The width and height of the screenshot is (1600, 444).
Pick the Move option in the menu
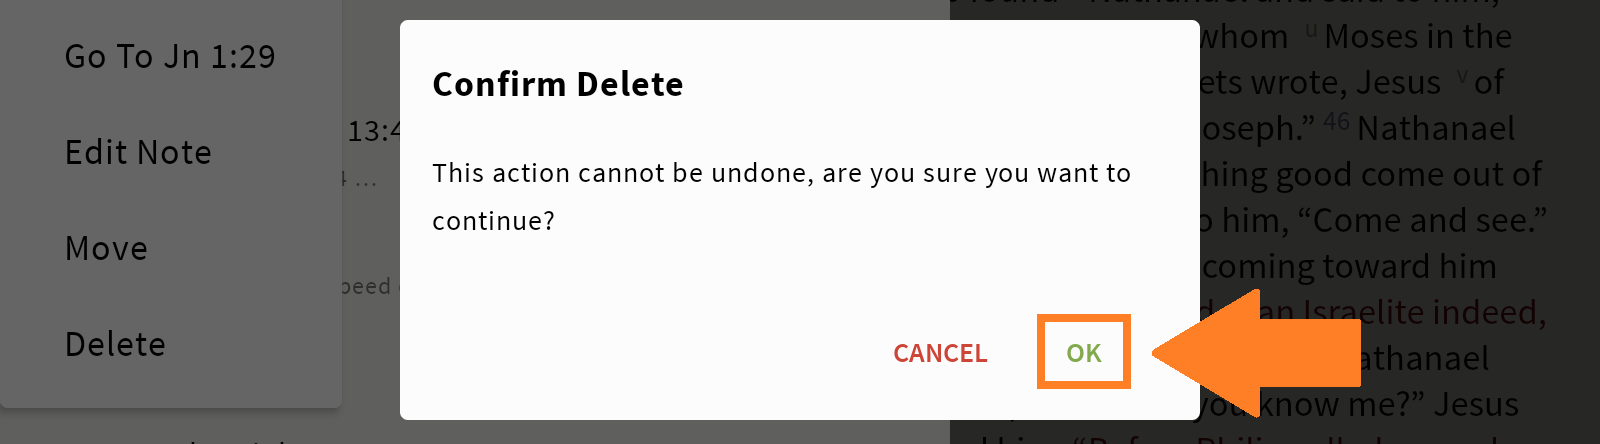point(106,249)
